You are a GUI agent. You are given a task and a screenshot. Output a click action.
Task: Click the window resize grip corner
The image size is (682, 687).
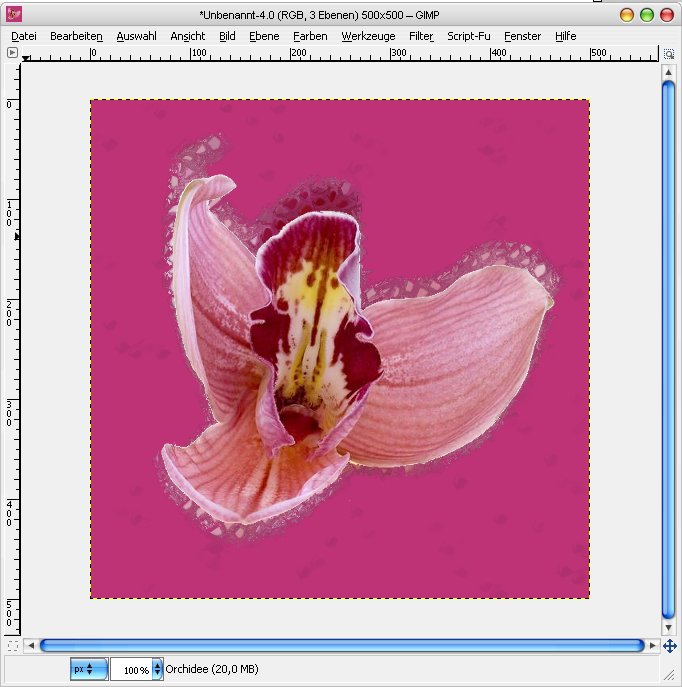coord(669,676)
